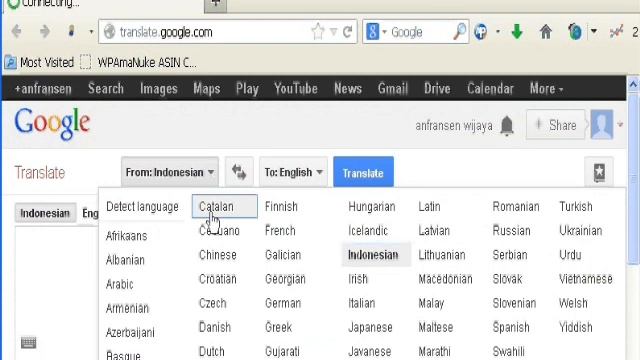Open YouTube in the Google bar

pos(296,89)
